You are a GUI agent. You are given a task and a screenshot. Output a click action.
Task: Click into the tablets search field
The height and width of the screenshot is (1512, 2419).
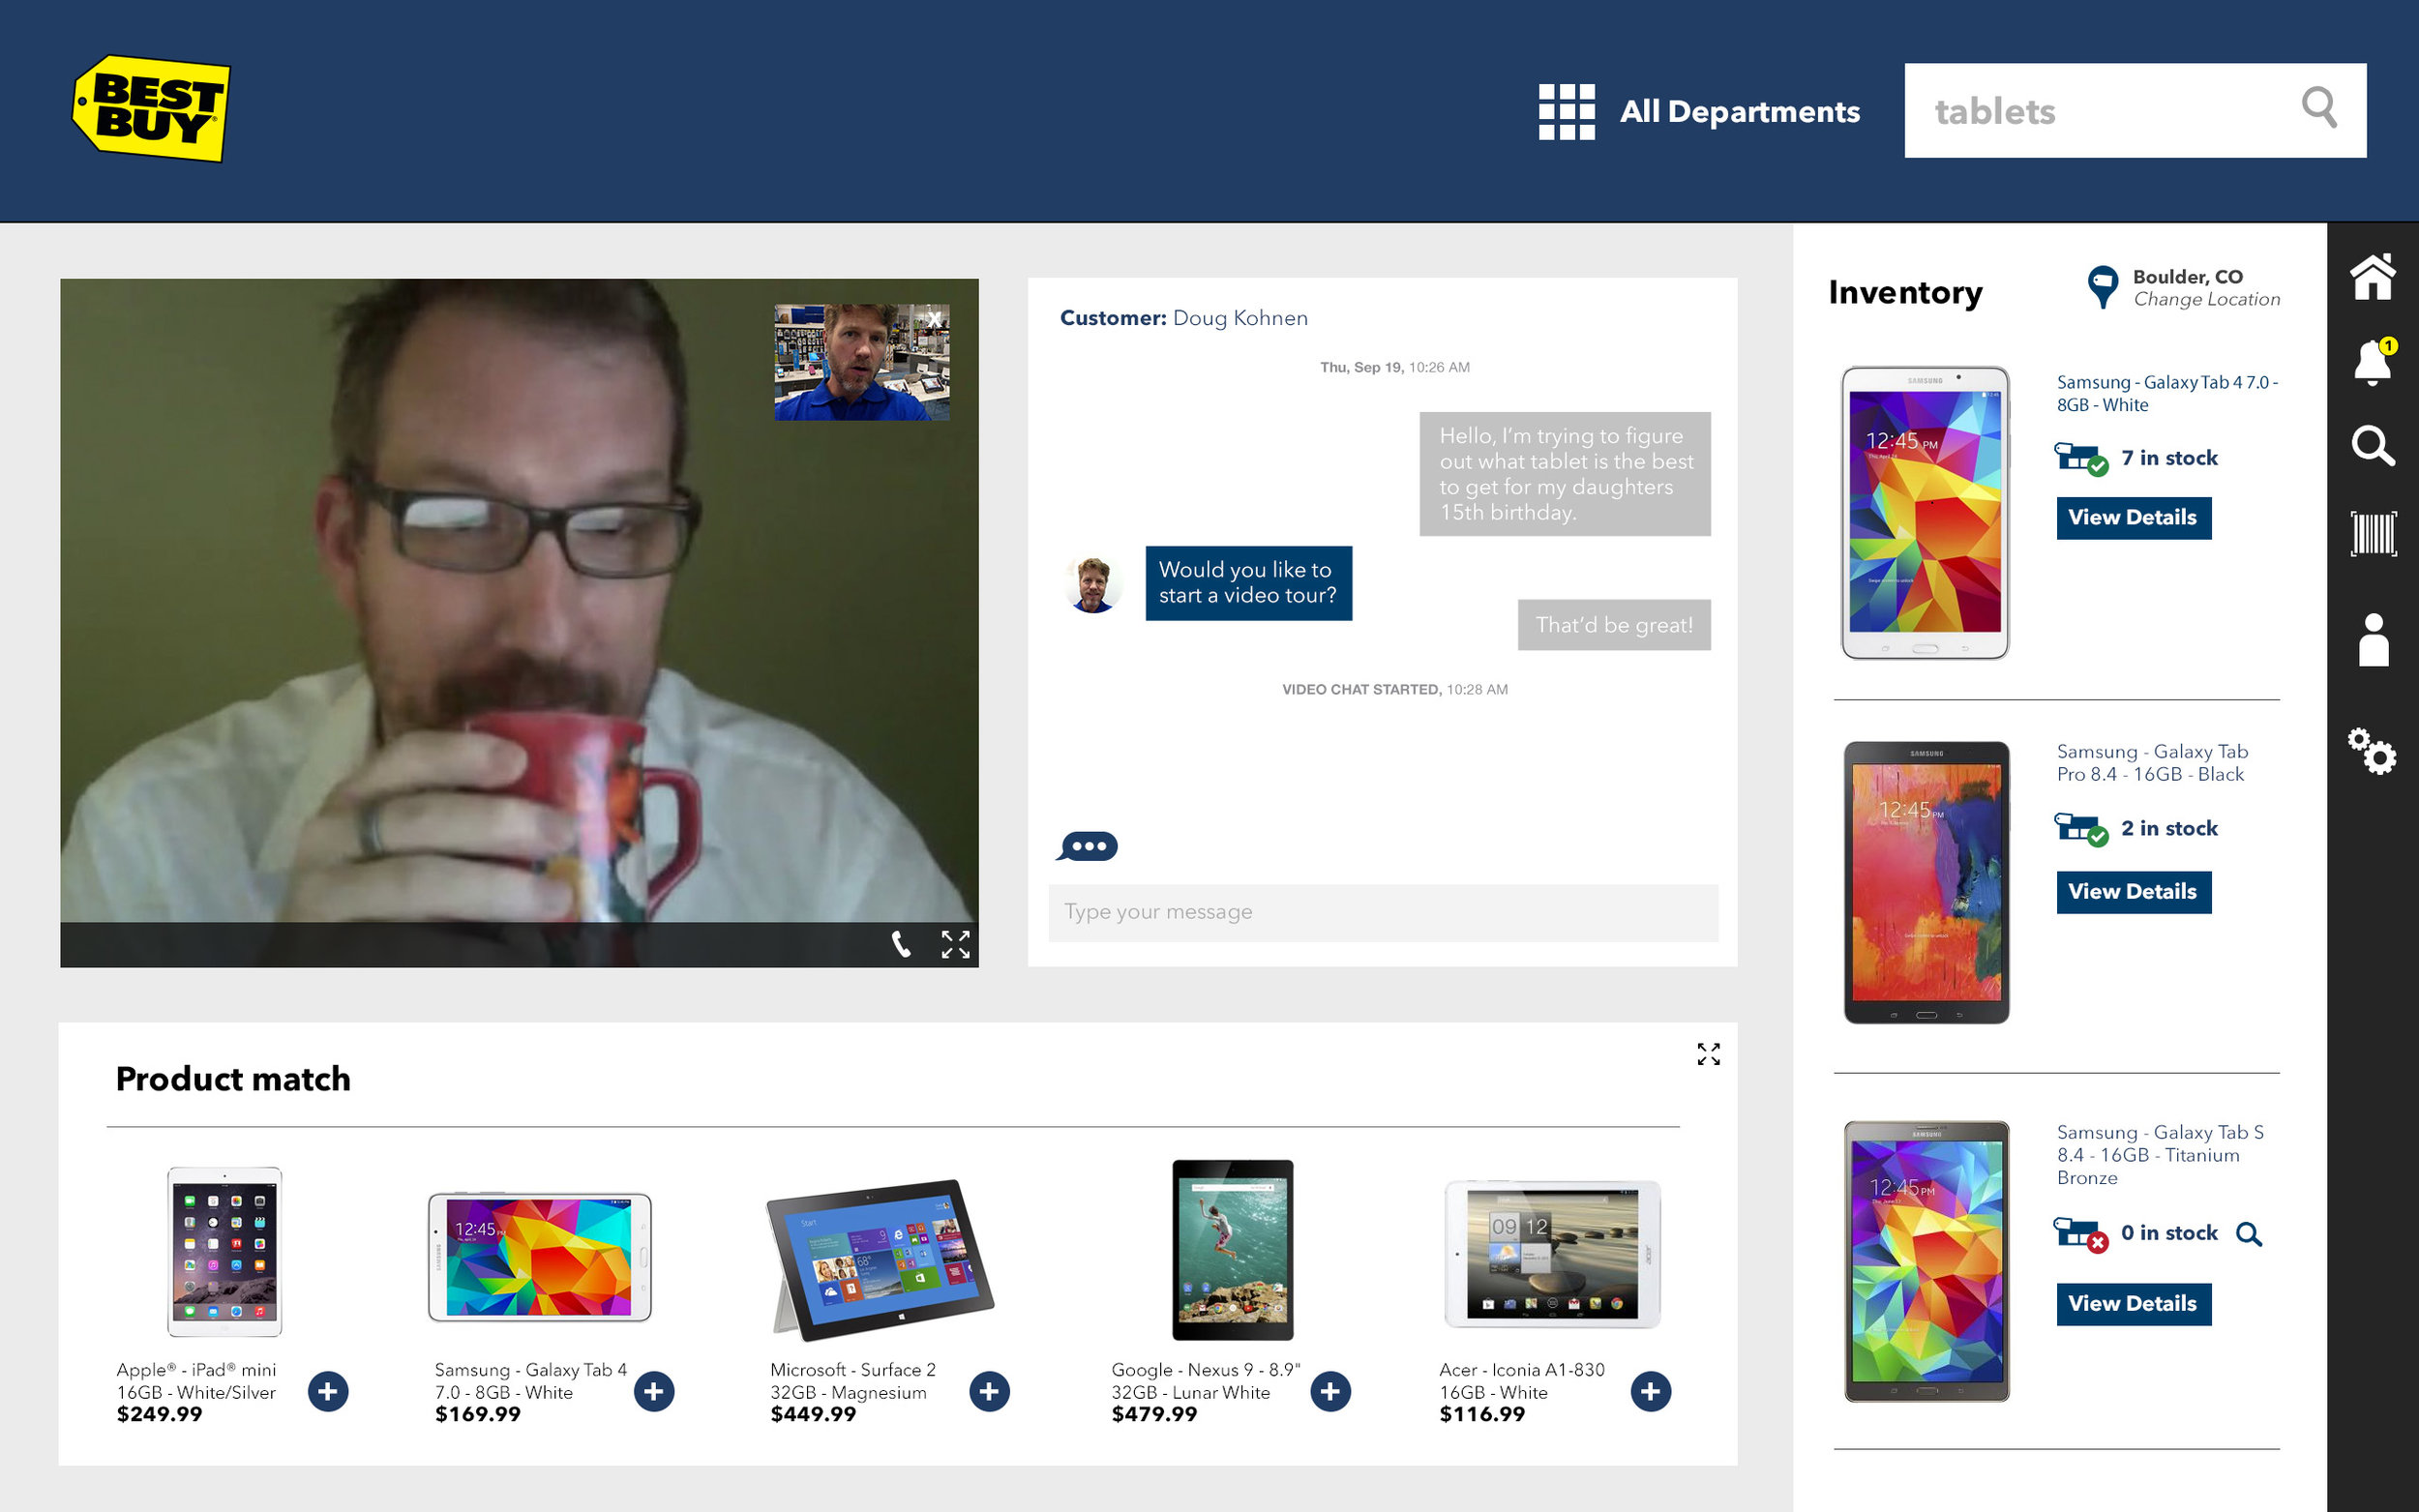coord(2134,110)
